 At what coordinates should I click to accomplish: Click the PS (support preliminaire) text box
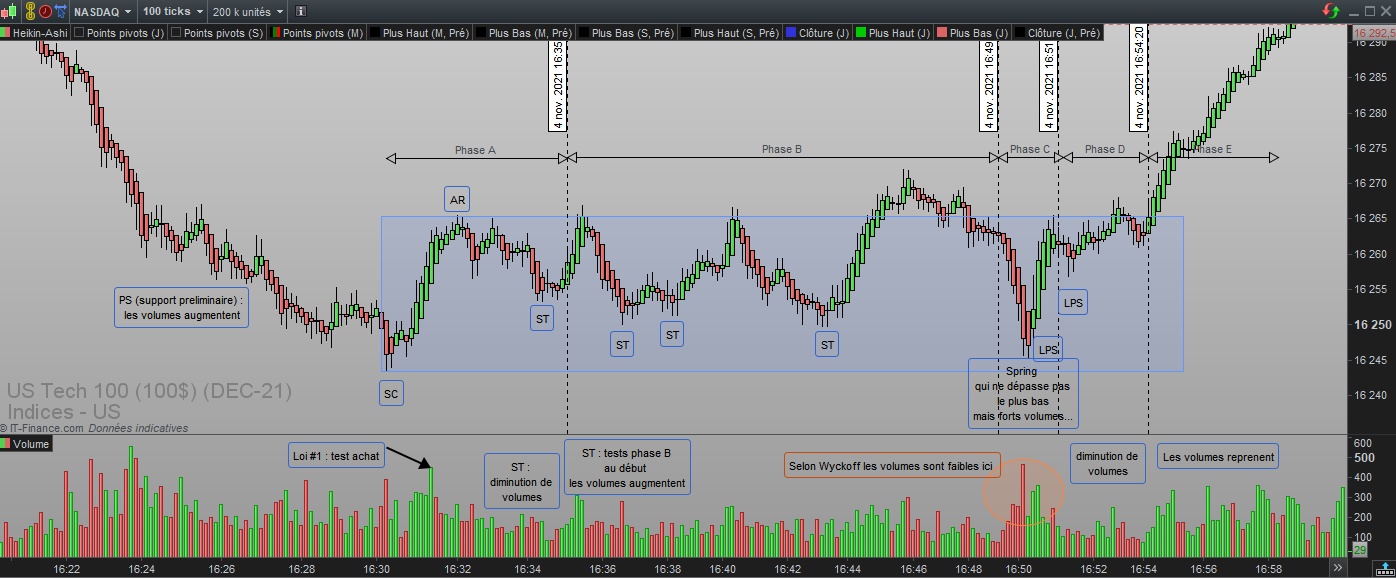pyautogui.click(x=182, y=307)
